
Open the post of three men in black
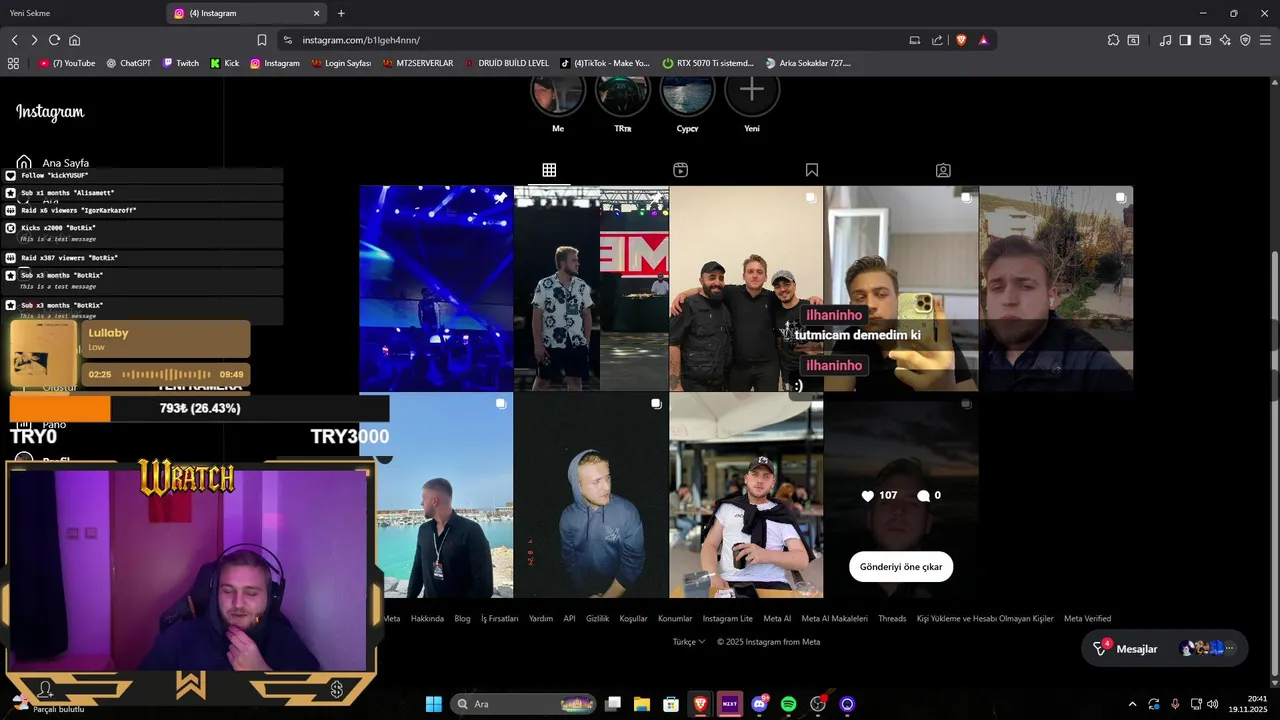746,288
